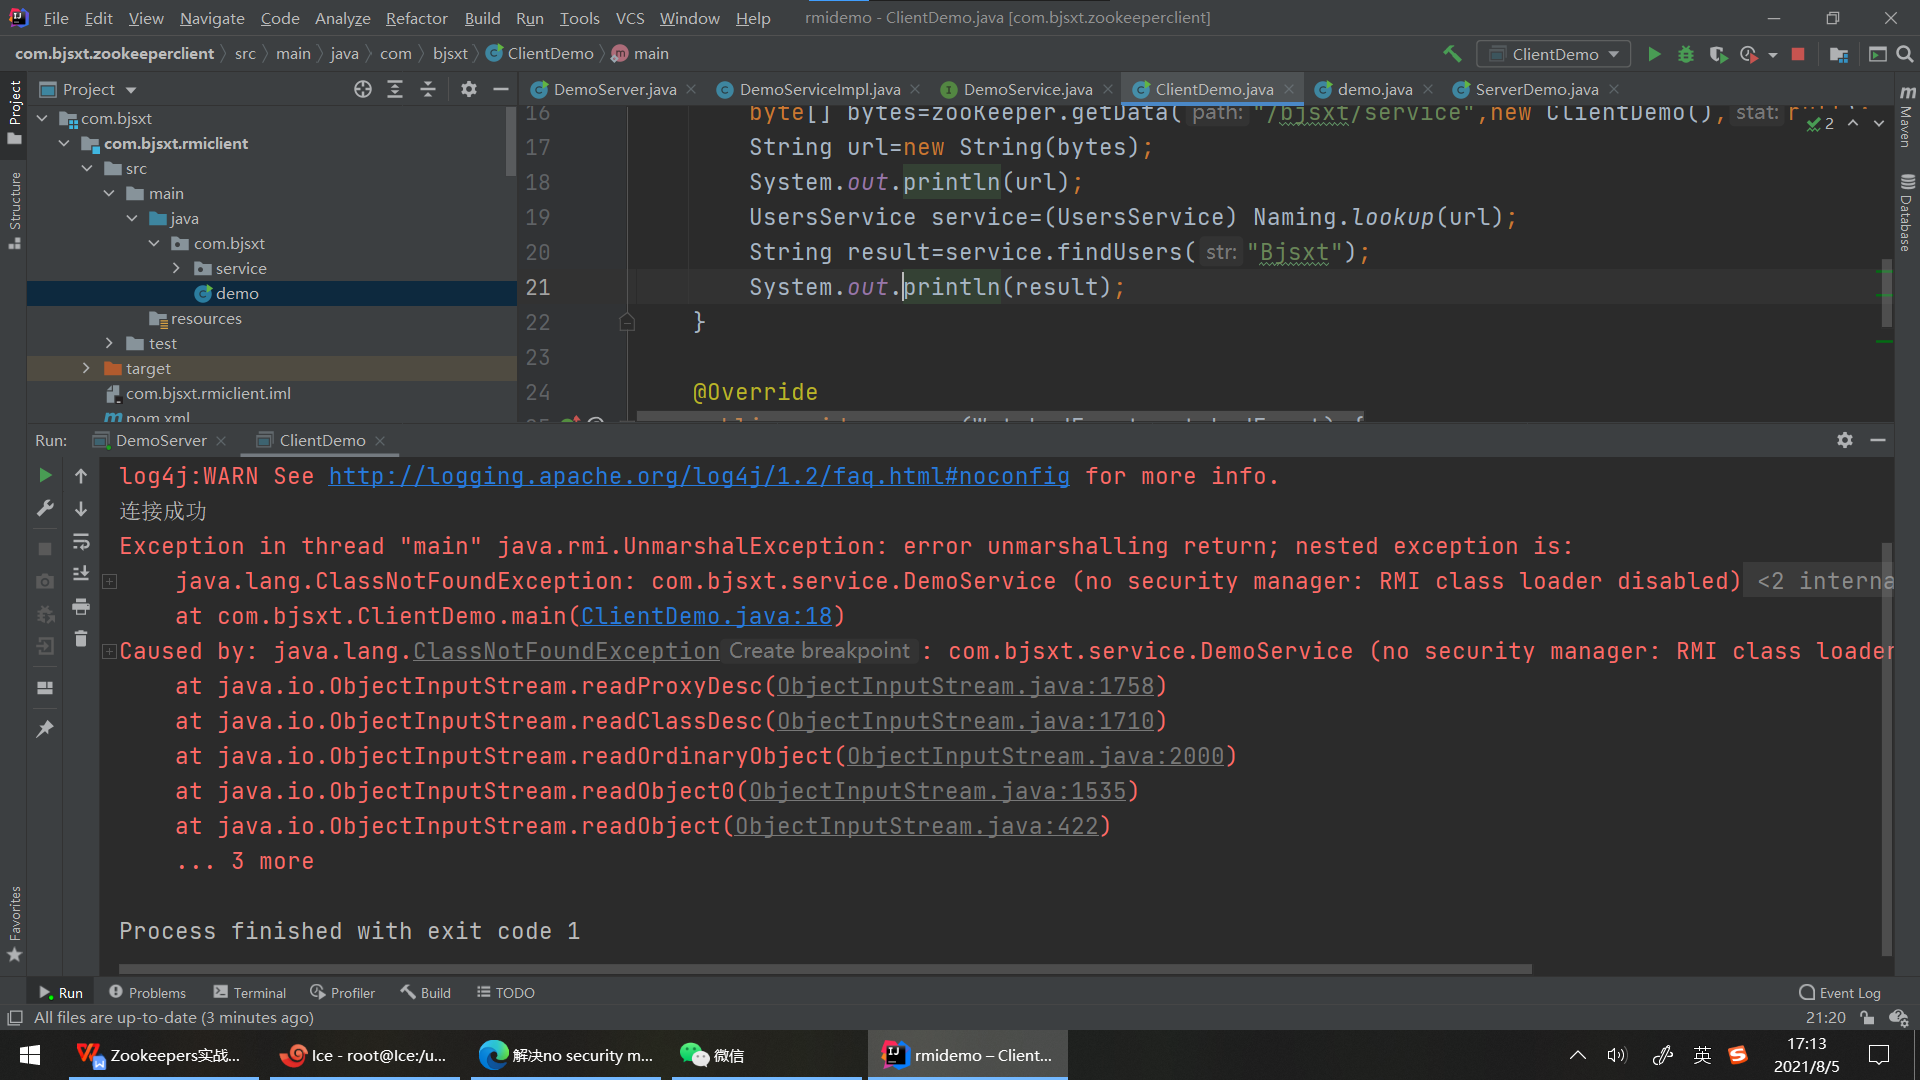
Task: Open Database tool window
Action: pos(1906,212)
